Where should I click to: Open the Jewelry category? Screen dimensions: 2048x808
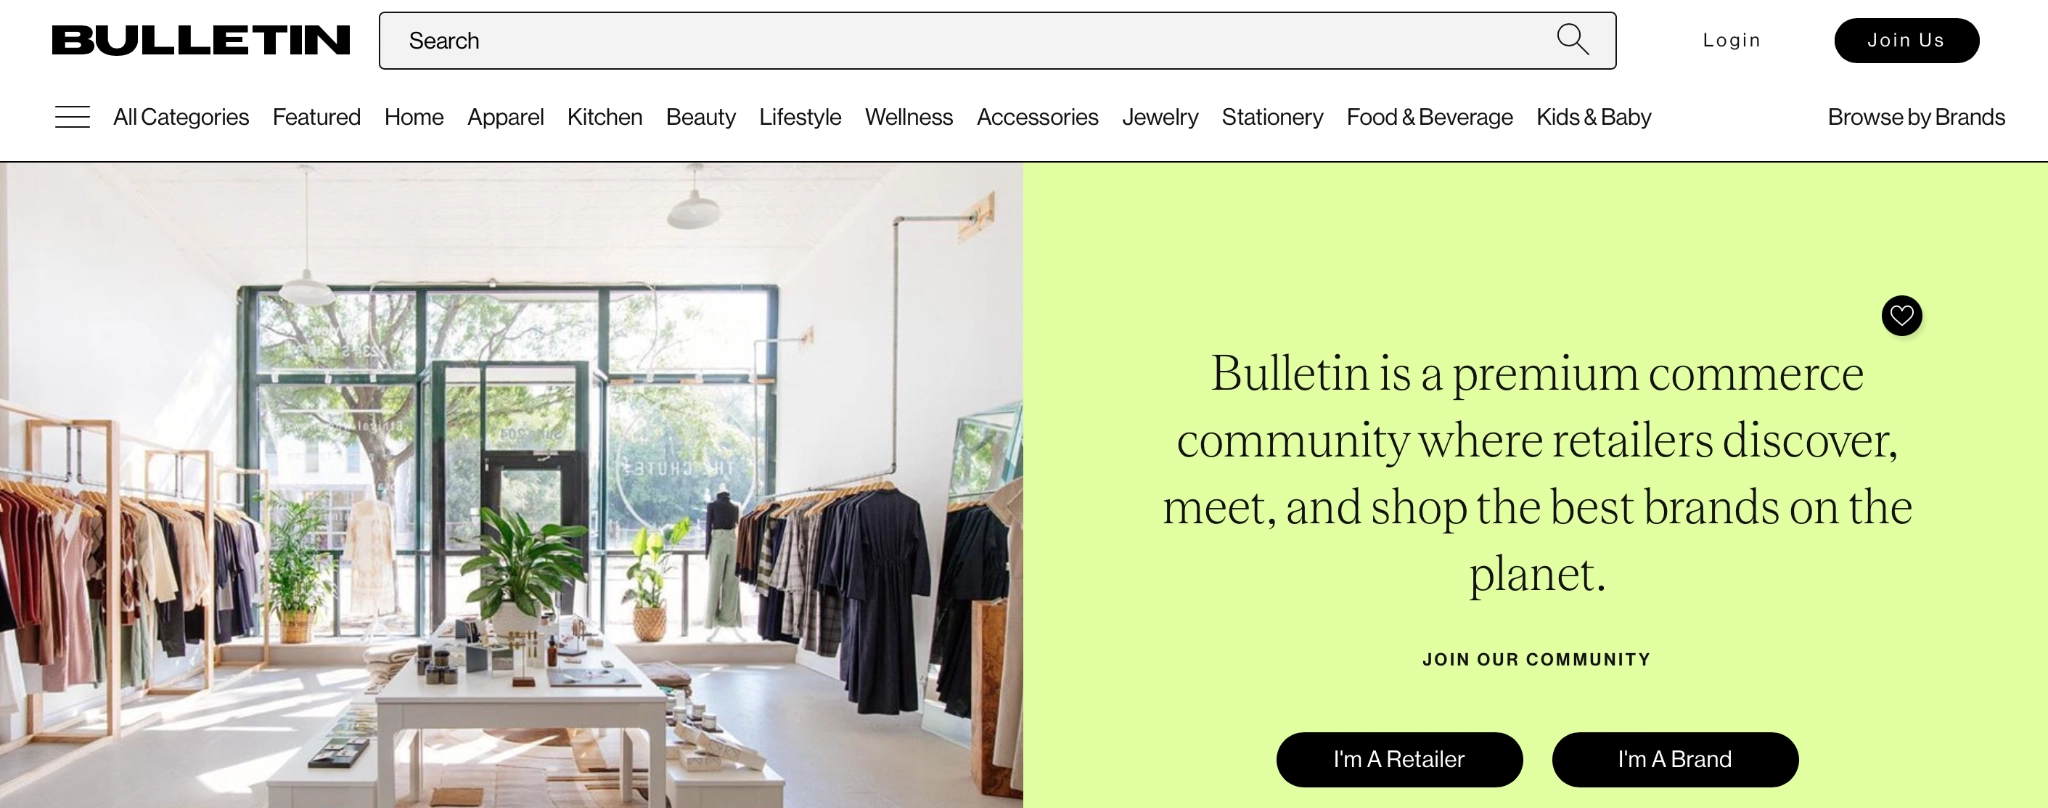point(1159,117)
